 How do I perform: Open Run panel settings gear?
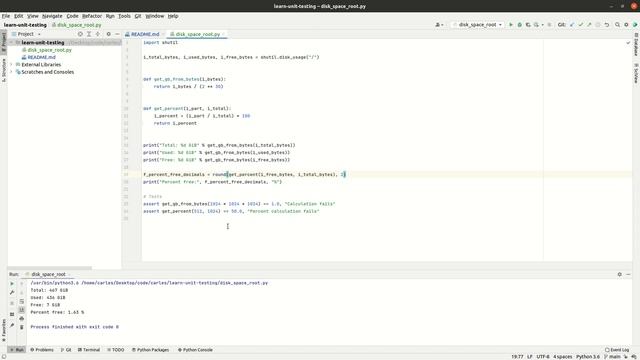(x=620, y=274)
